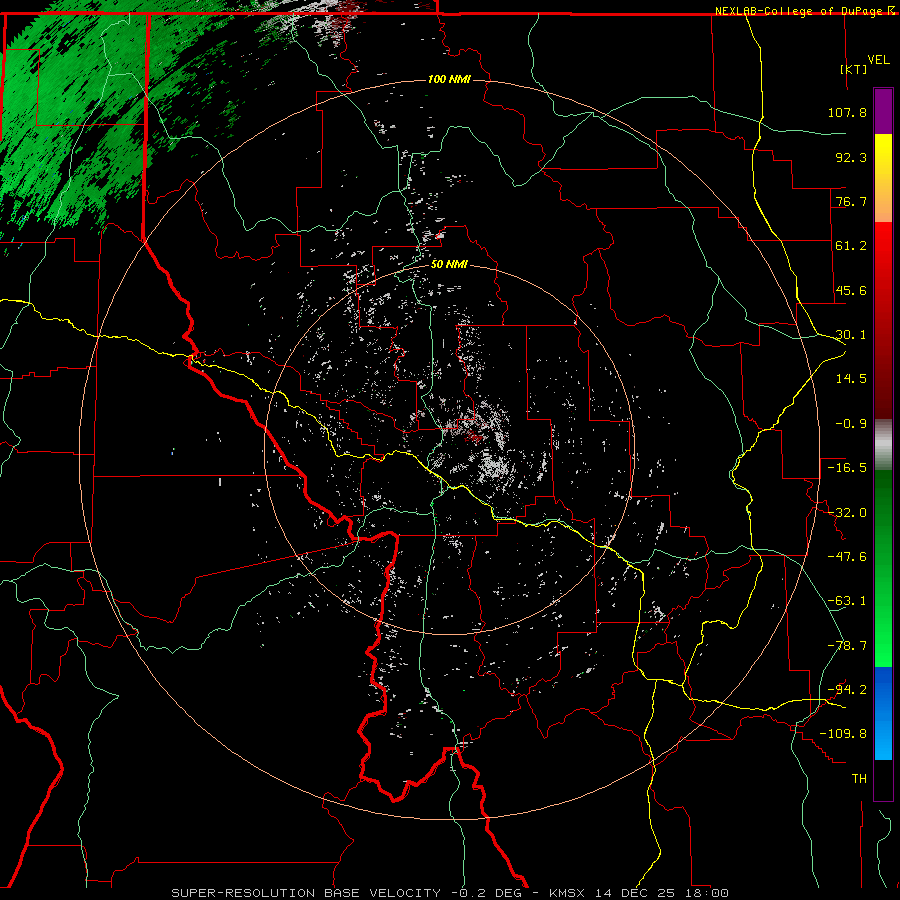Click the -94.2 legend value
The height and width of the screenshot is (900, 900).
tap(847, 690)
